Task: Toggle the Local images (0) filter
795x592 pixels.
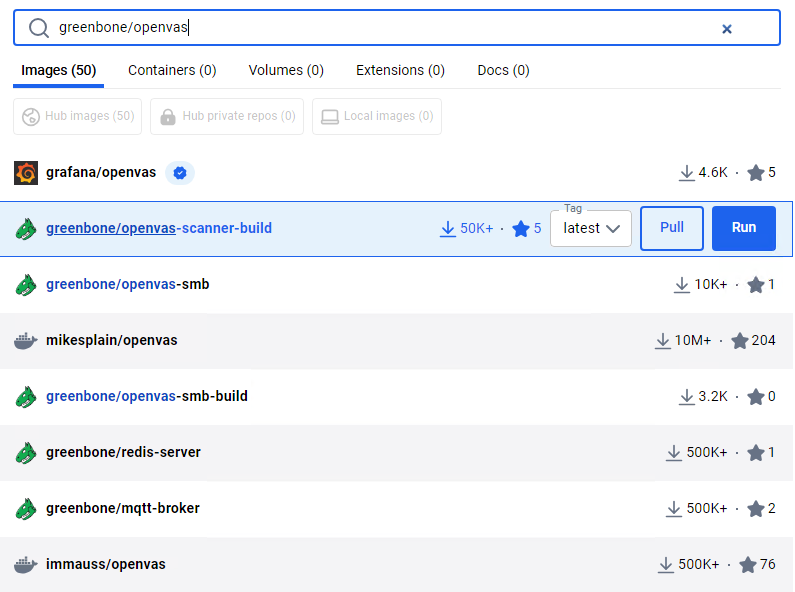Action: pyautogui.click(x=377, y=116)
